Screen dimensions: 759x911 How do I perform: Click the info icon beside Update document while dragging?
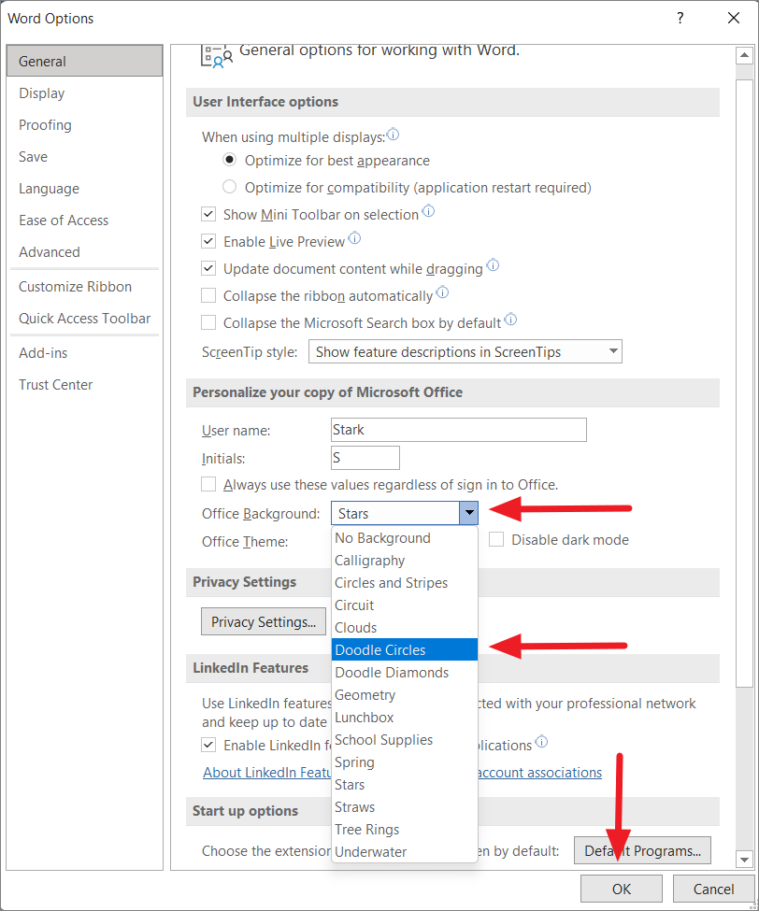492,266
